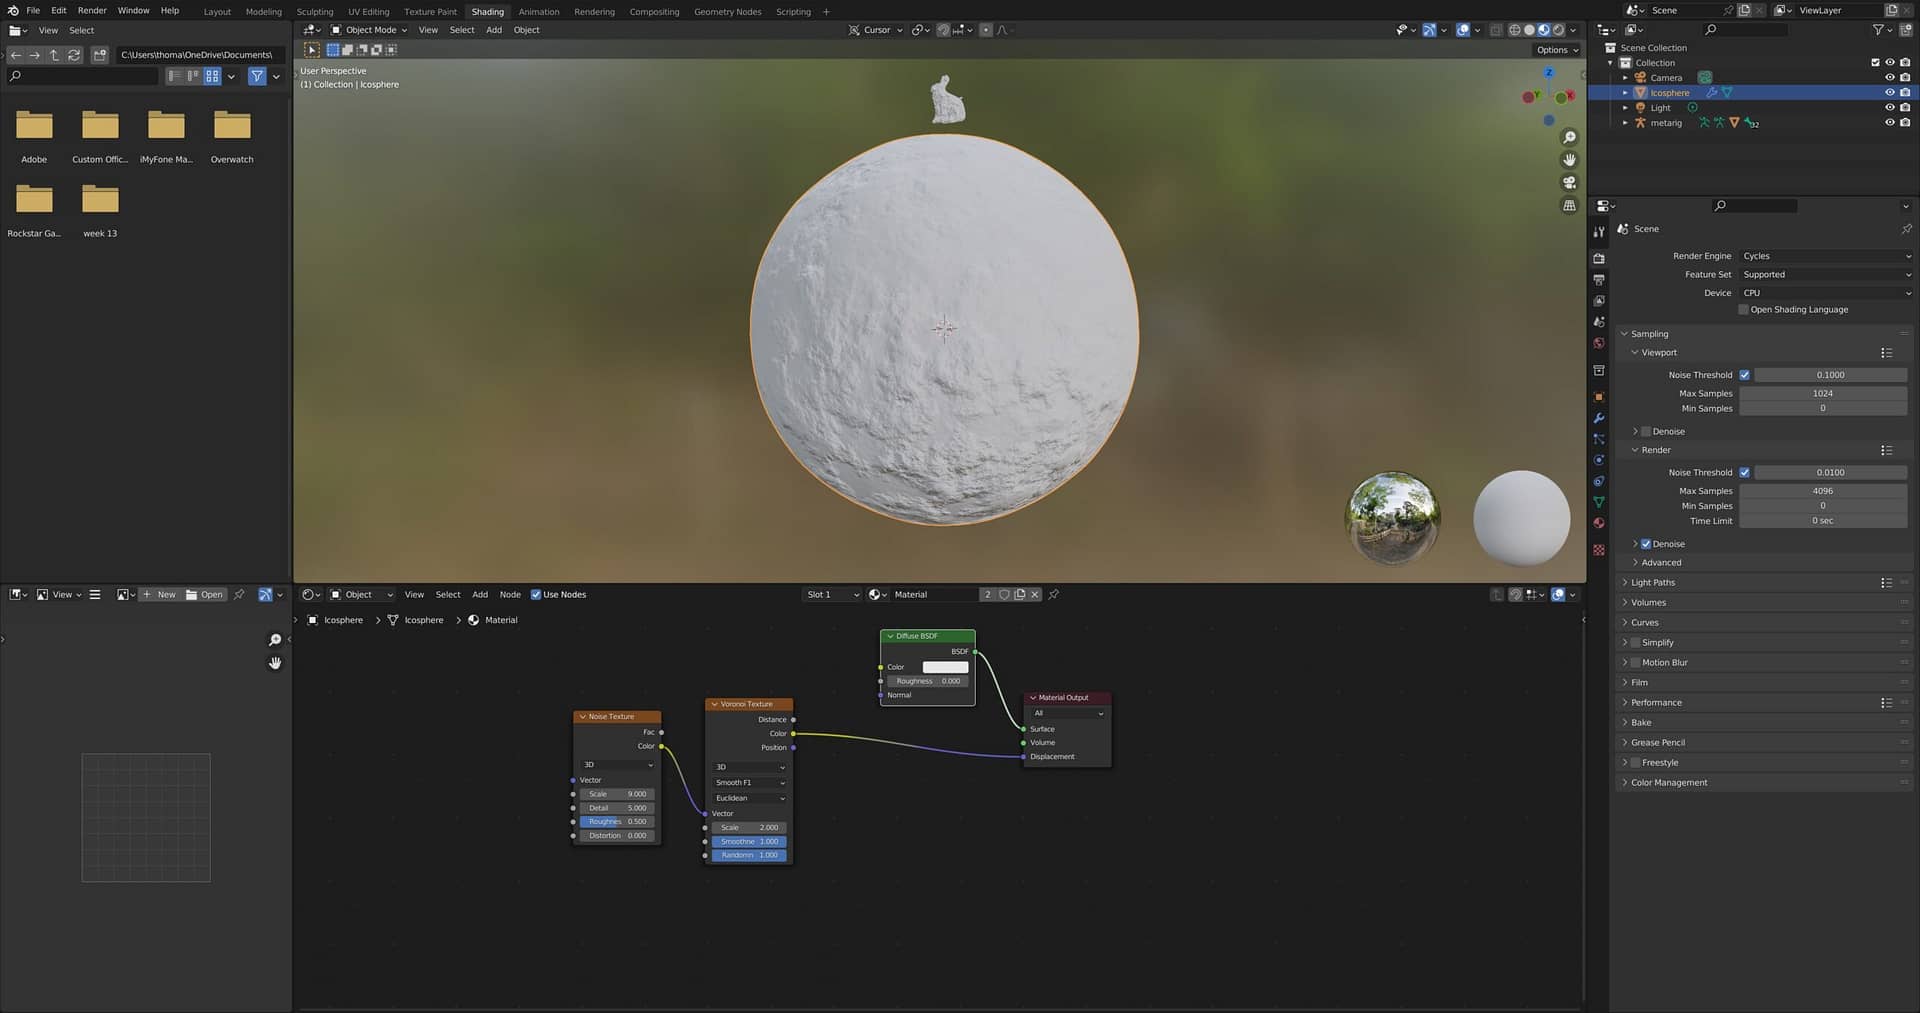This screenshot has width=1920, height=1013.
Task: Open the Overwatch folder thumbnail
Action: click(232, 127)
